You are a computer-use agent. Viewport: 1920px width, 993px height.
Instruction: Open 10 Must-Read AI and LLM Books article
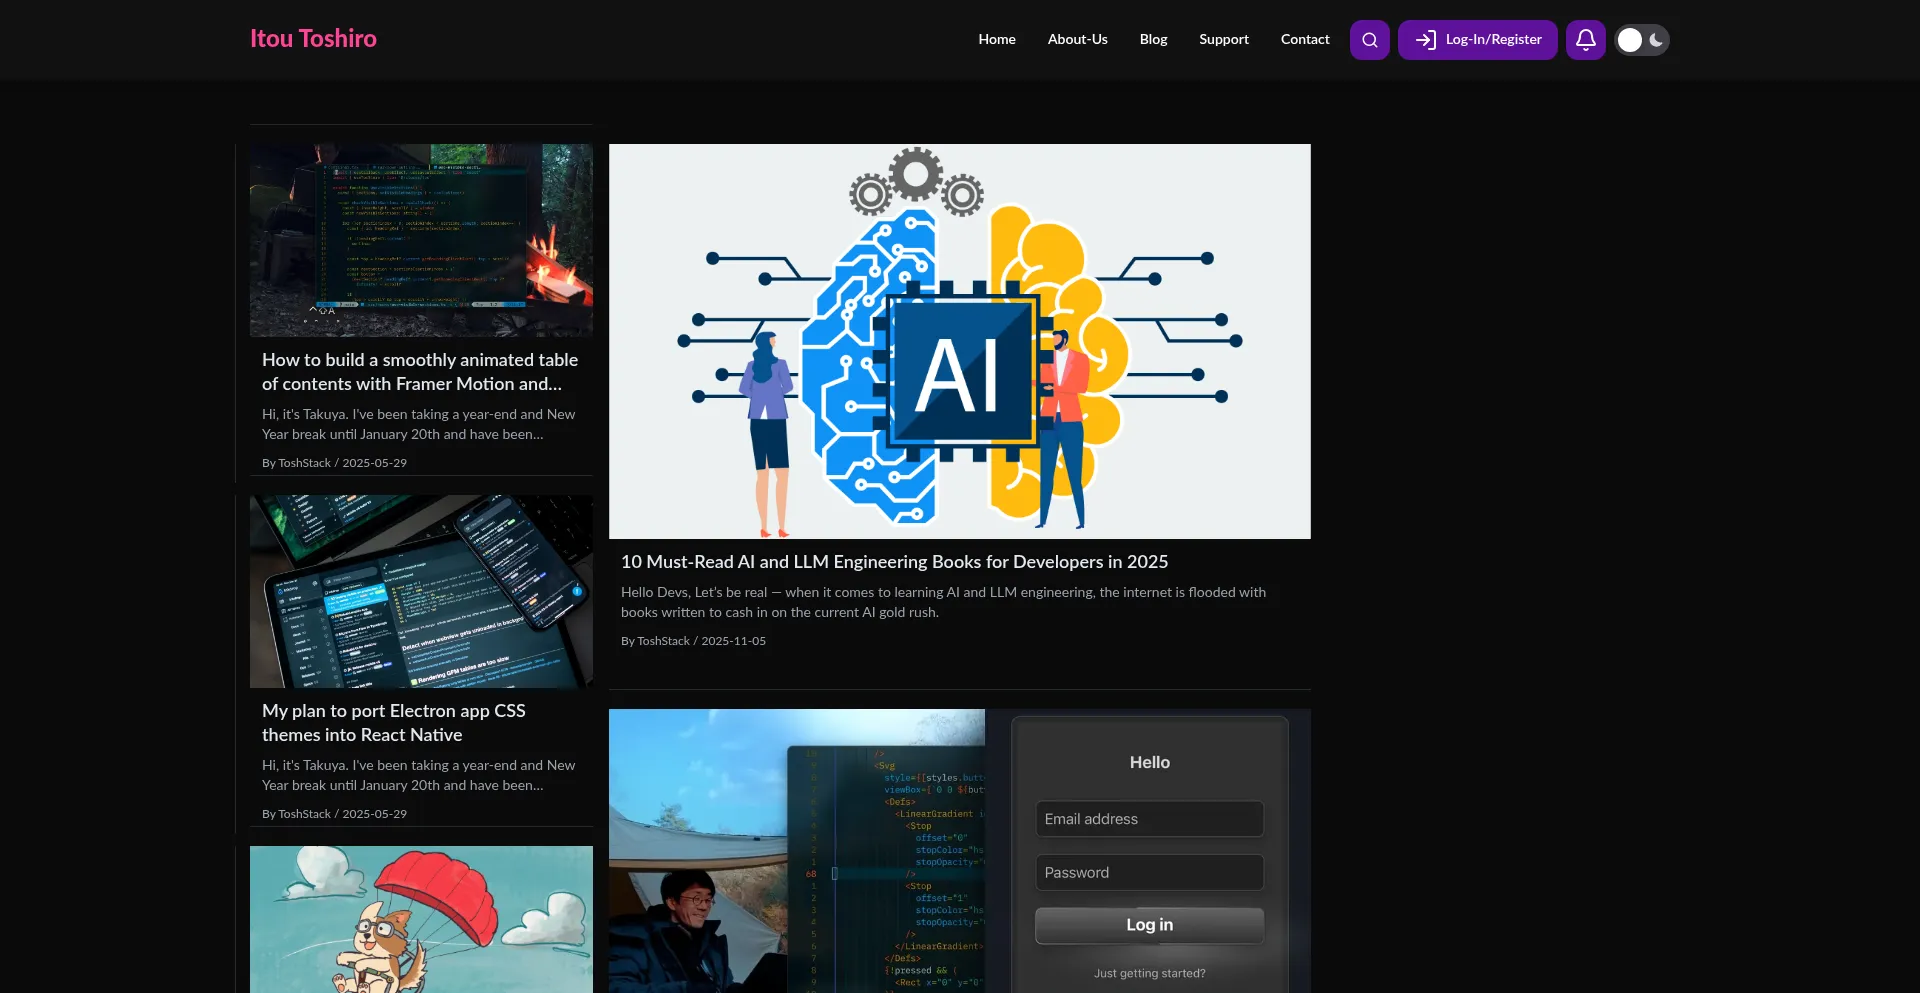(x=894, y=562)
